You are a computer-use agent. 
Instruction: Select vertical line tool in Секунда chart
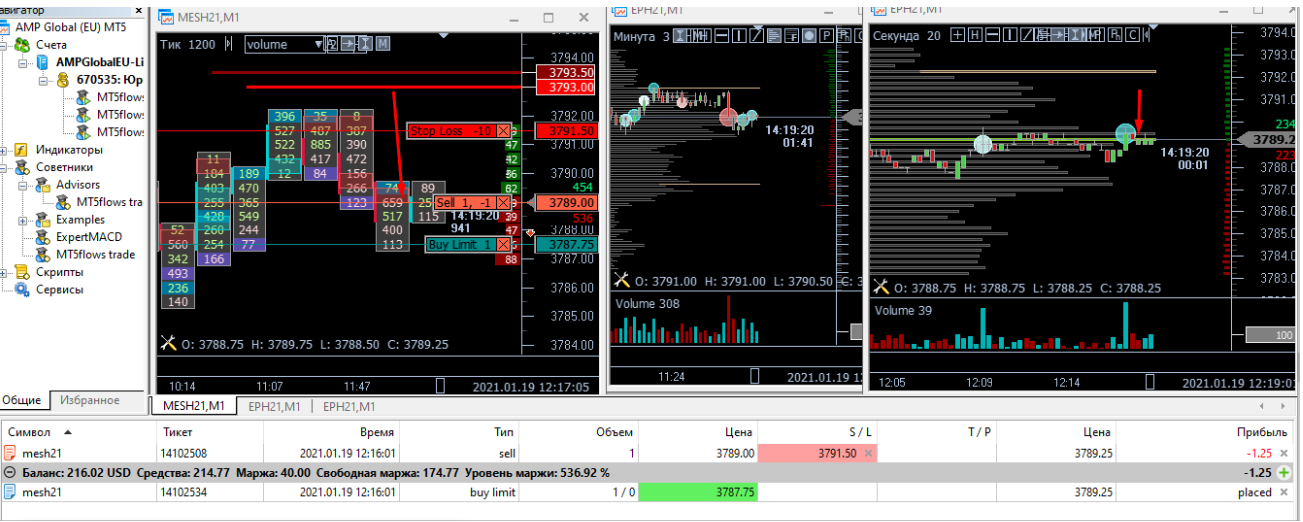pyautogui.click(x=1009, y=35)
